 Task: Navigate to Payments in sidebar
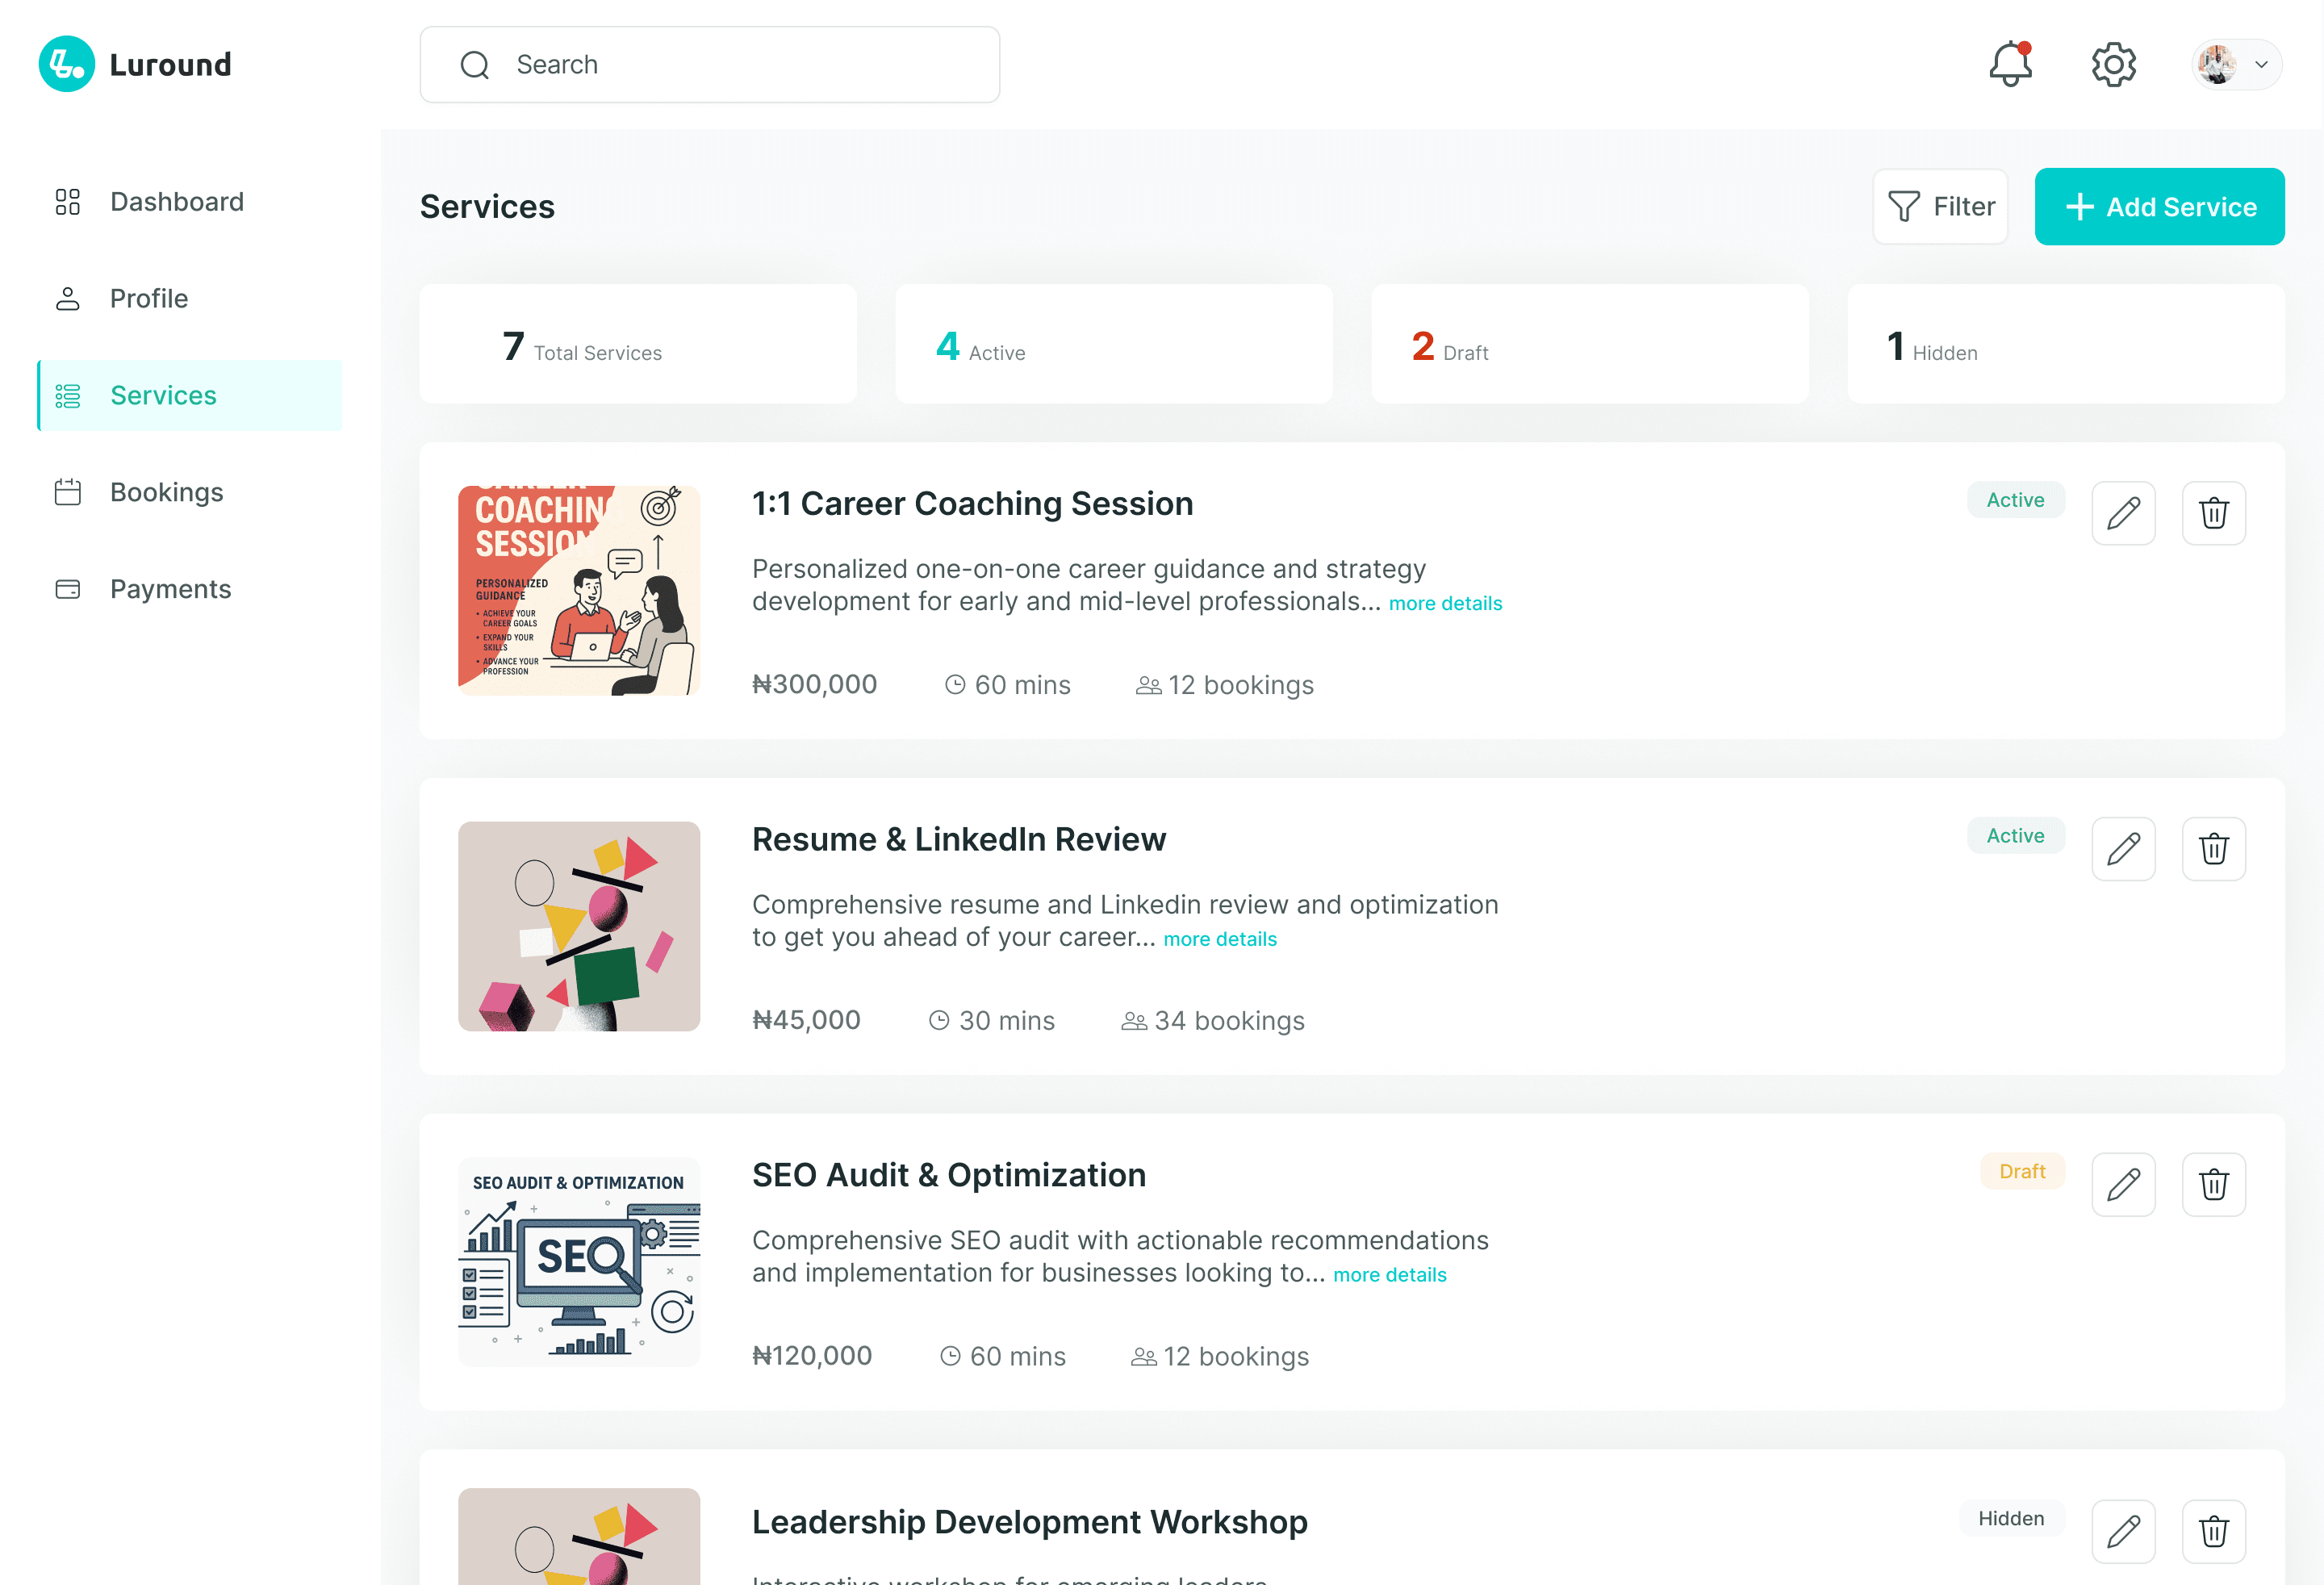[x=170, y=589]
